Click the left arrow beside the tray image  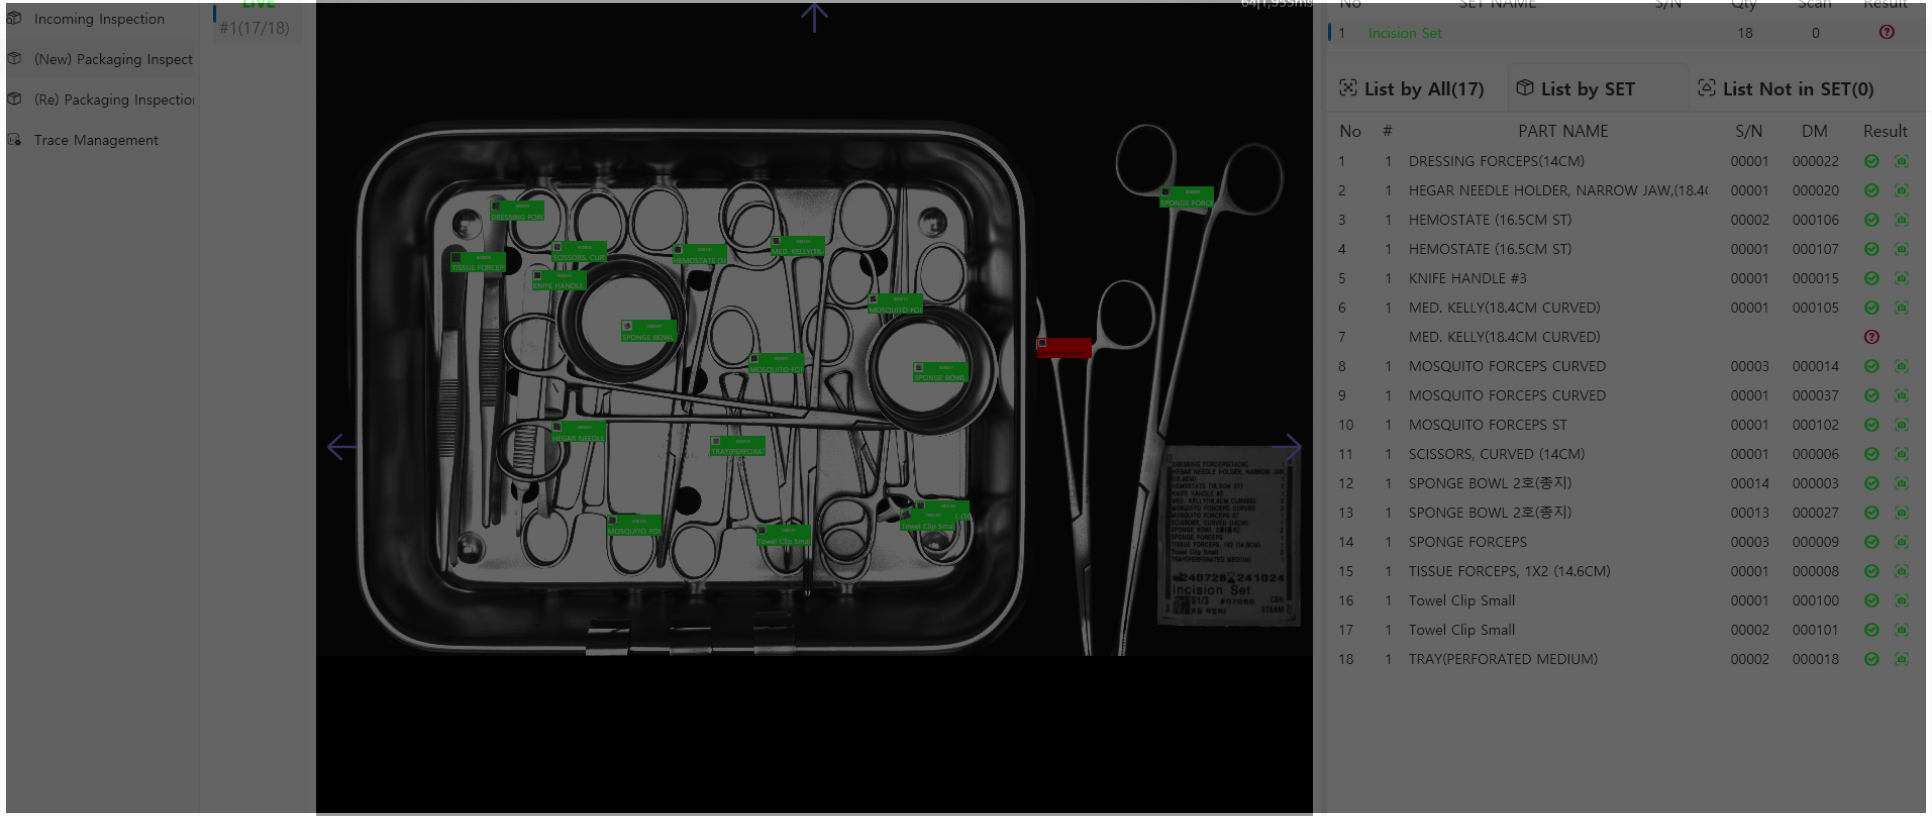pos(341,447)
